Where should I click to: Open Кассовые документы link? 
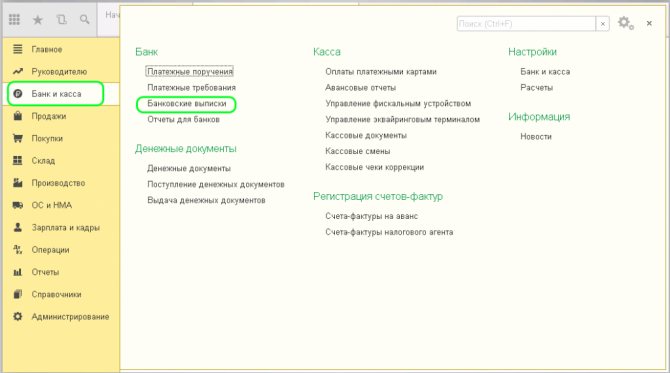click(366, 135)
